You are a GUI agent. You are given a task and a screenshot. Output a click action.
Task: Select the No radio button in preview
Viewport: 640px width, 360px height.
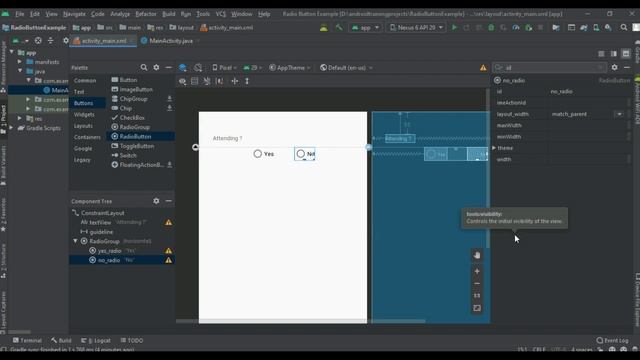pyautogui.click(x=305, y=154)
